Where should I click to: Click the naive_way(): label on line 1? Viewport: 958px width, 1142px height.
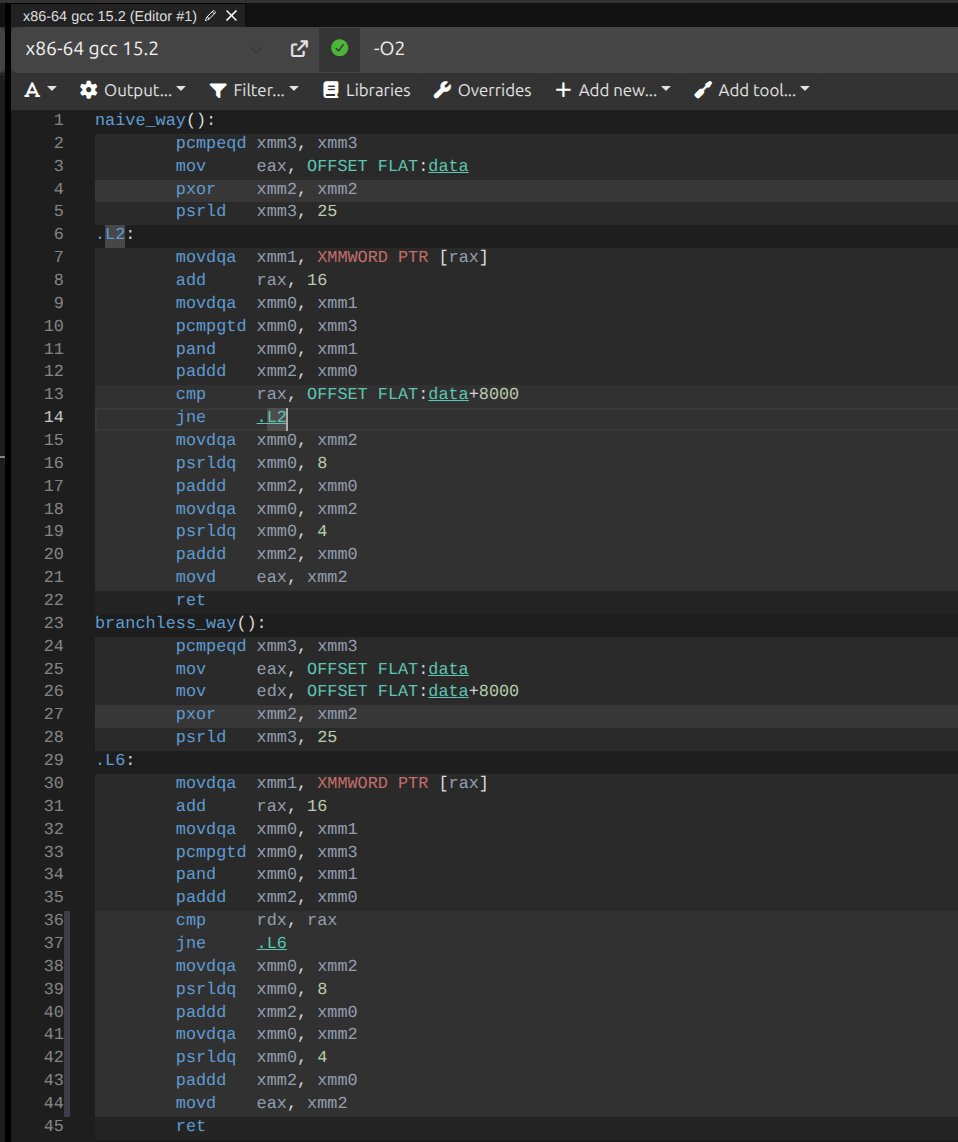(x=155, y=120)
